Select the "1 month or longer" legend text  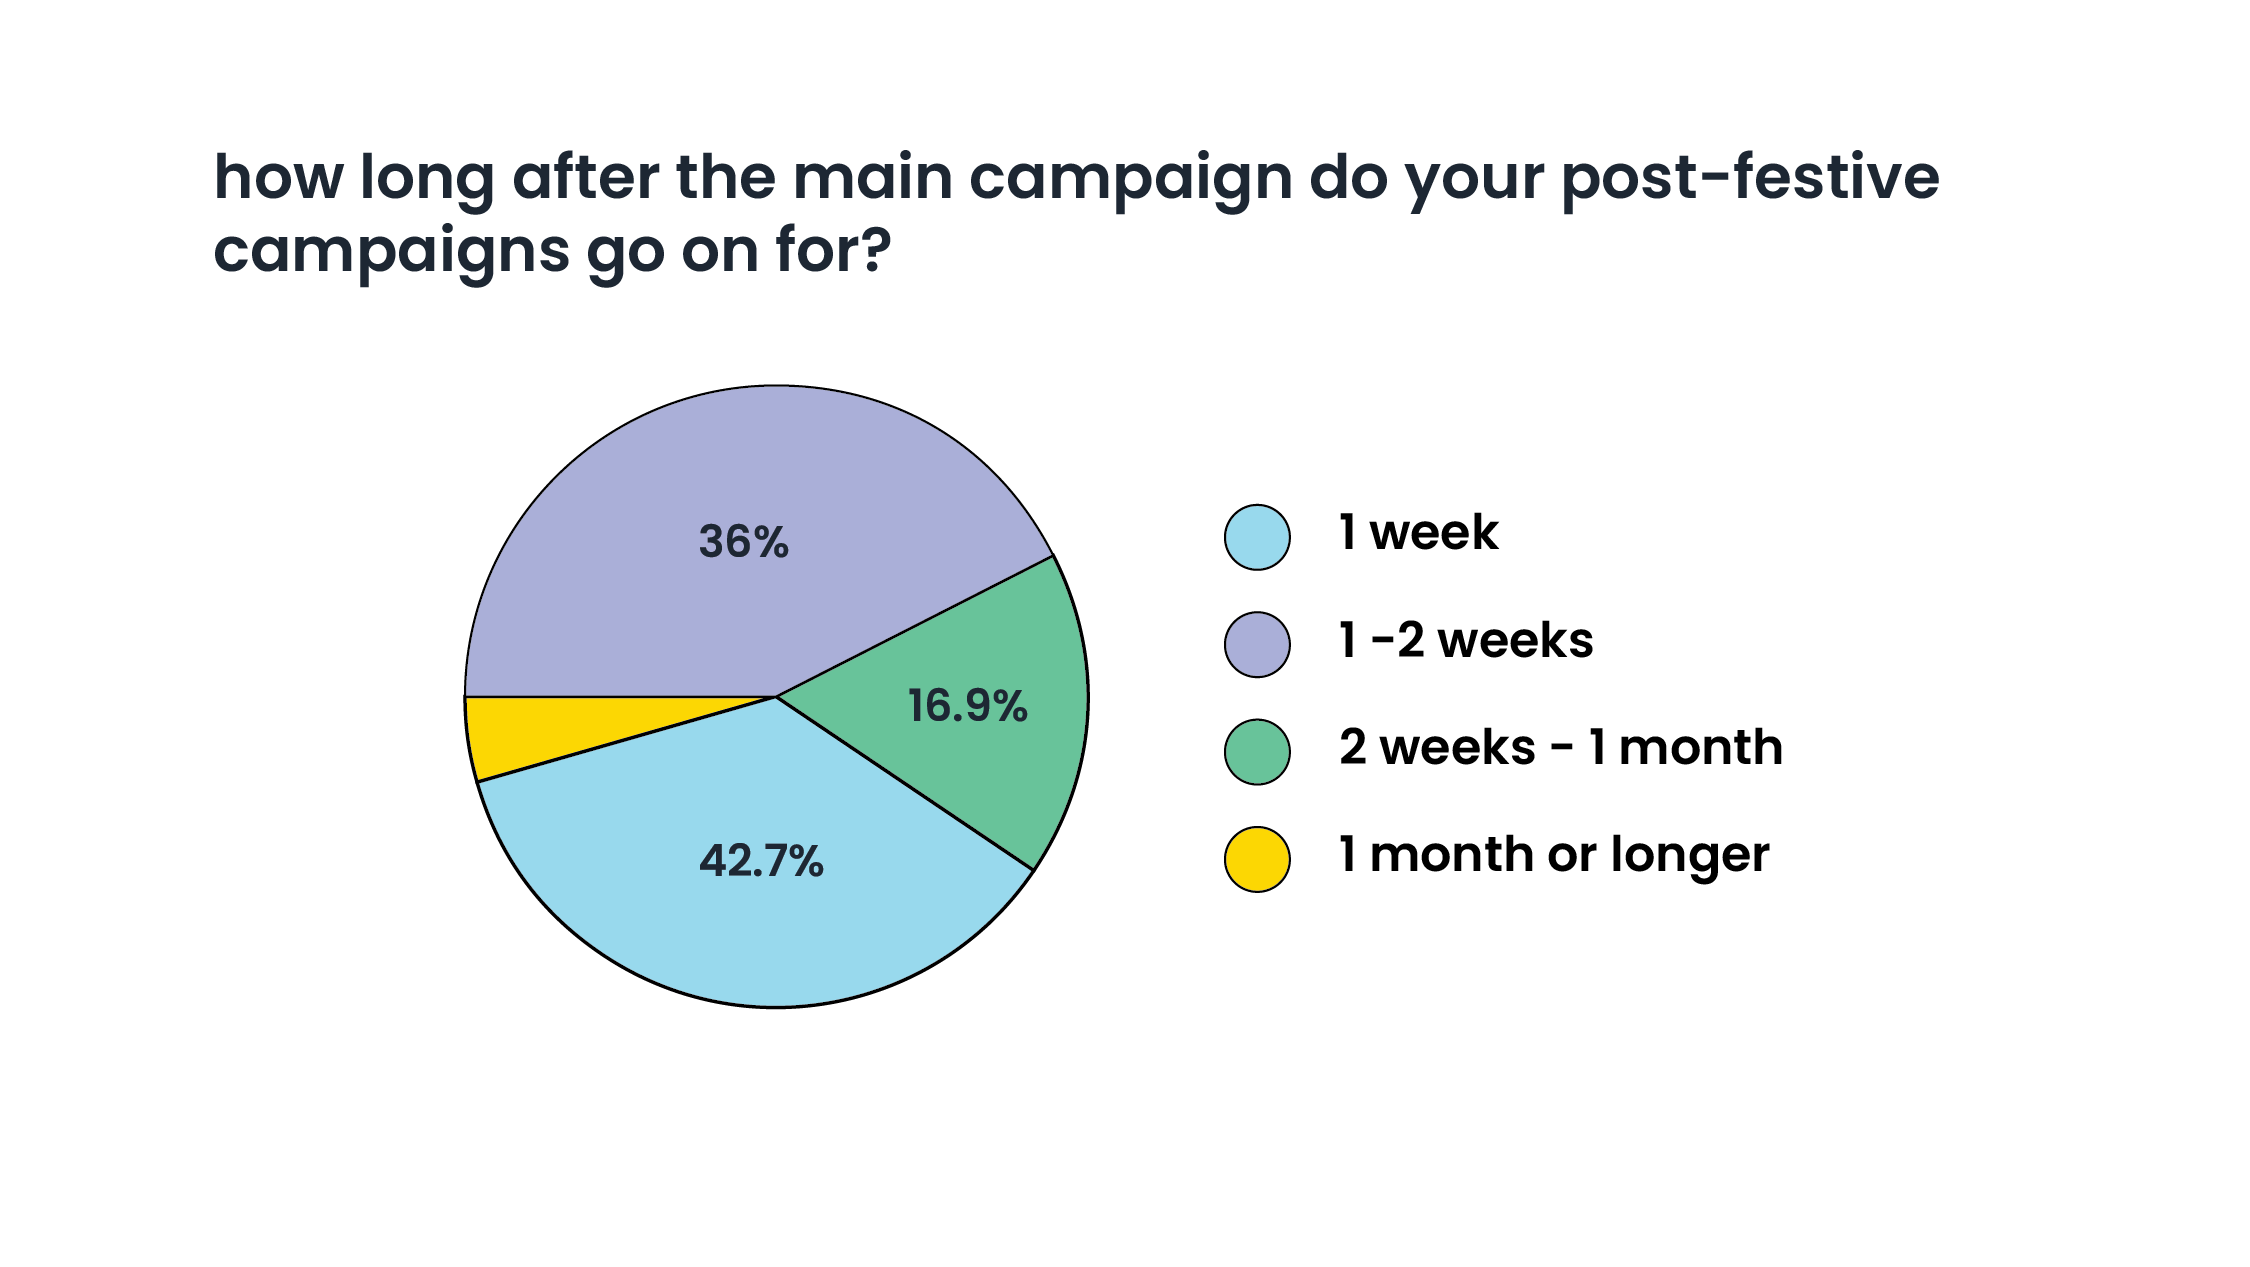(x=1554, y=855)
